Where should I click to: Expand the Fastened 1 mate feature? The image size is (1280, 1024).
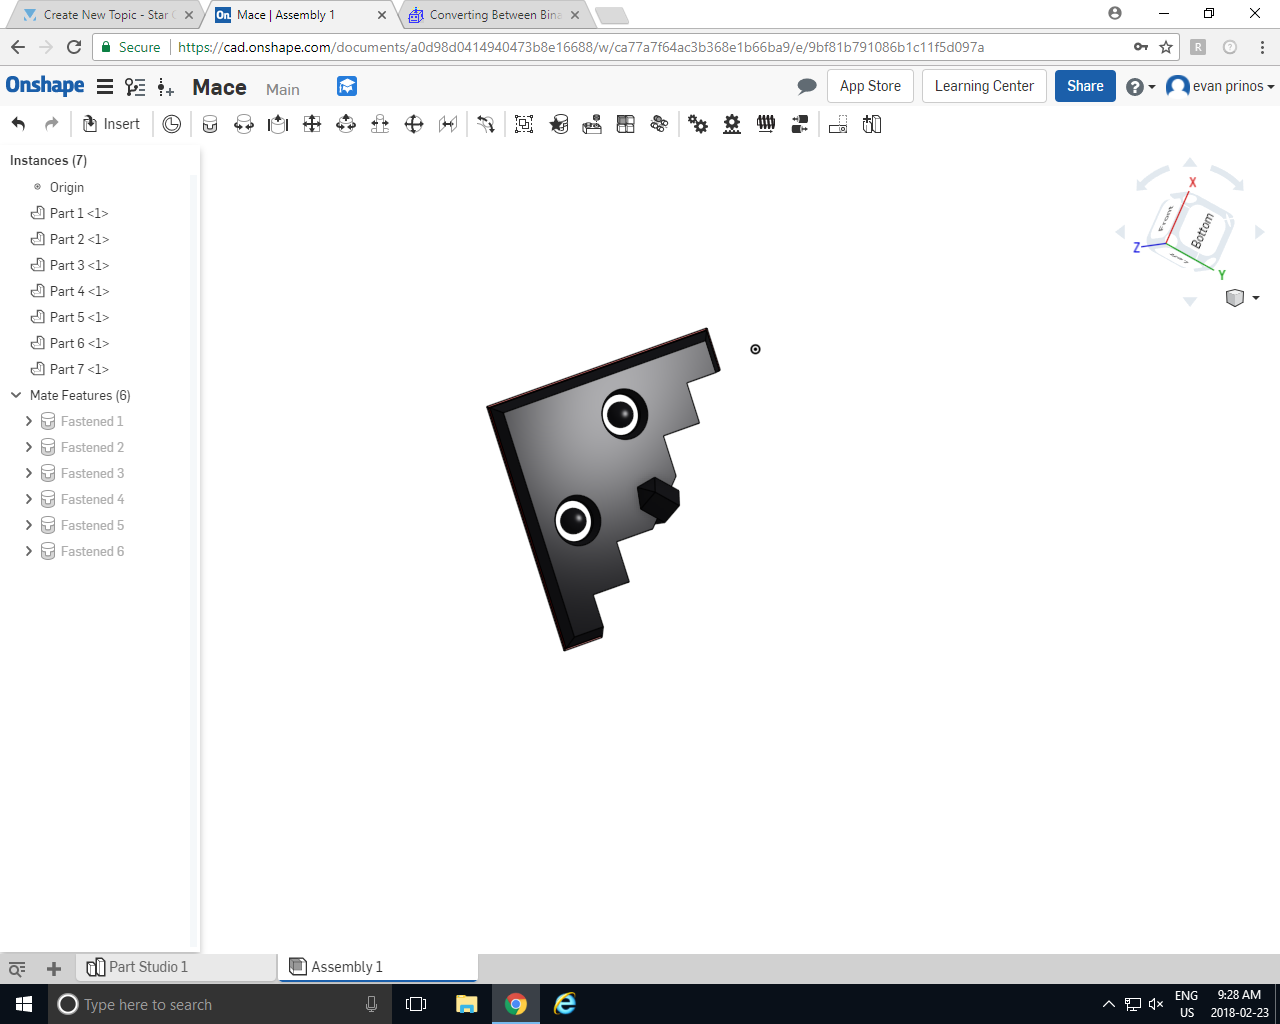(29, 421)
